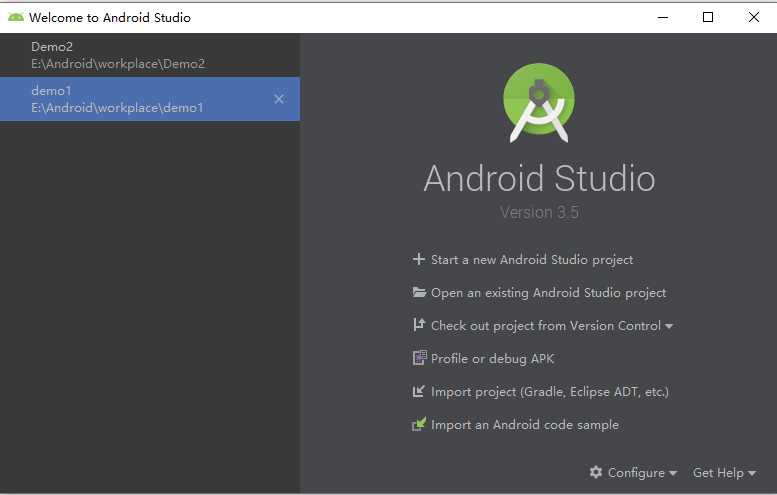Click the Profile or debug APK icon
777x495 pixels.
tap(419, 358)
